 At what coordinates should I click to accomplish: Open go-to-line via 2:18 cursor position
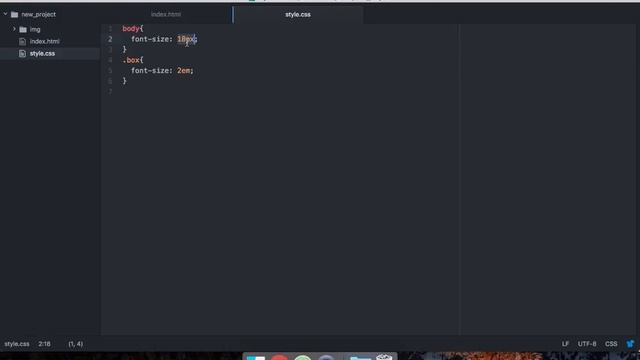(44, 344)
